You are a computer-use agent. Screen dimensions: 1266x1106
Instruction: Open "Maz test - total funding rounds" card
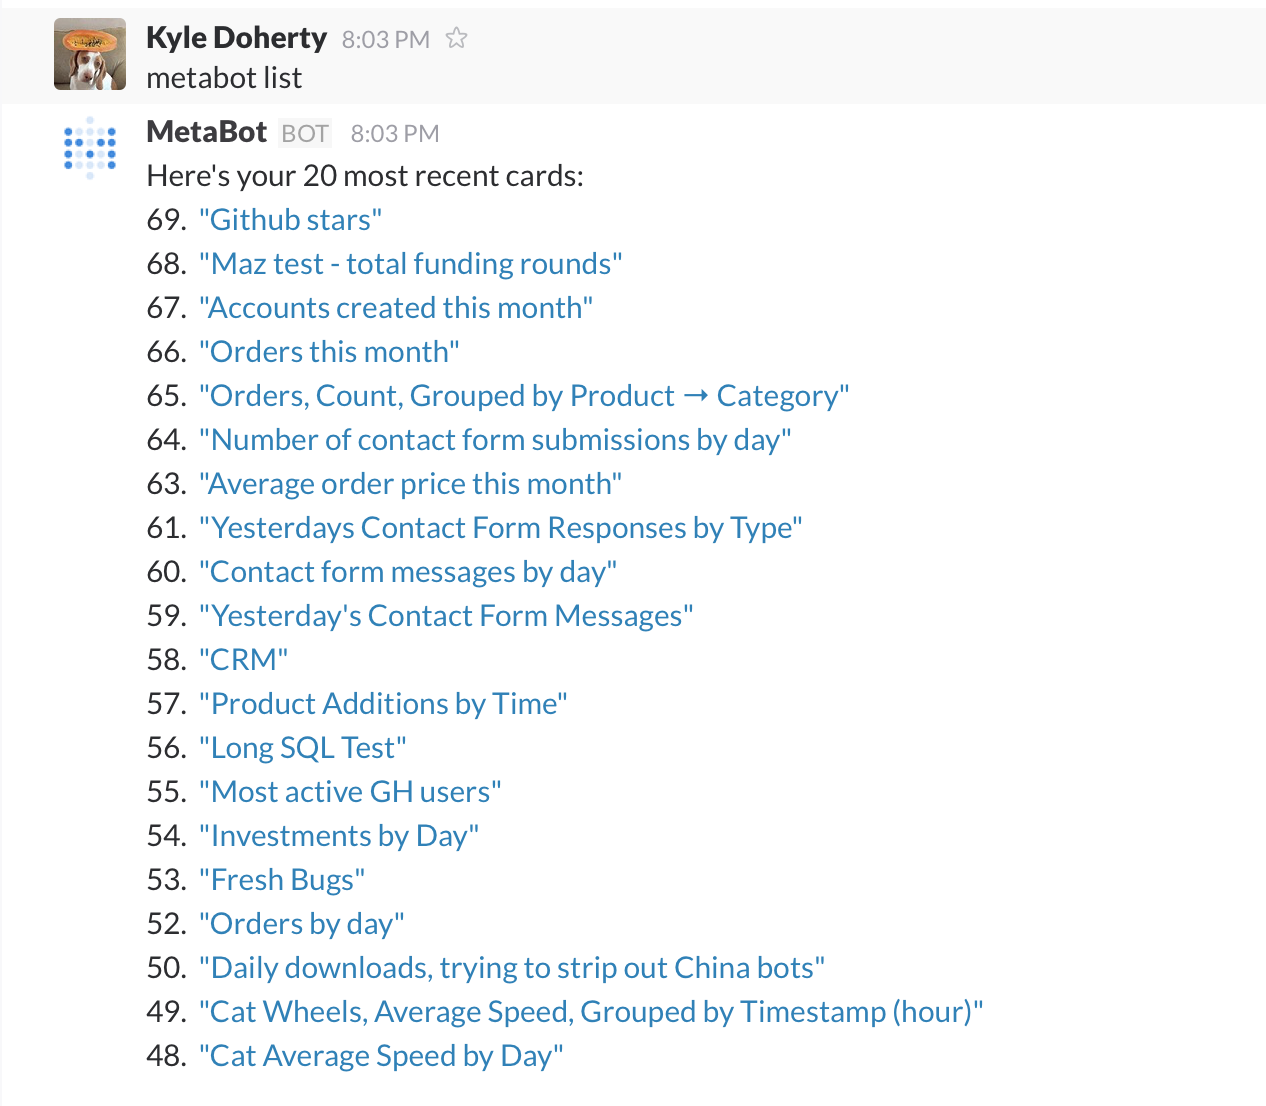[410, 264]
